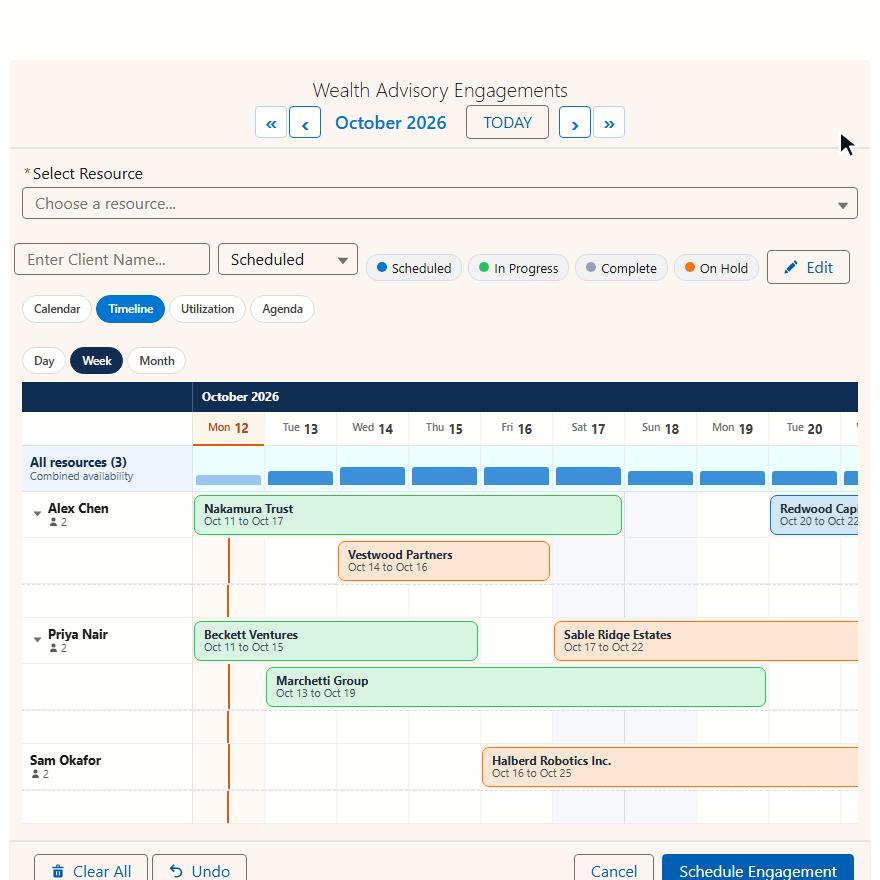This screenshot has width=880, height=880.
Task: Open the Select Resource combo box
Action: (440, 203)
